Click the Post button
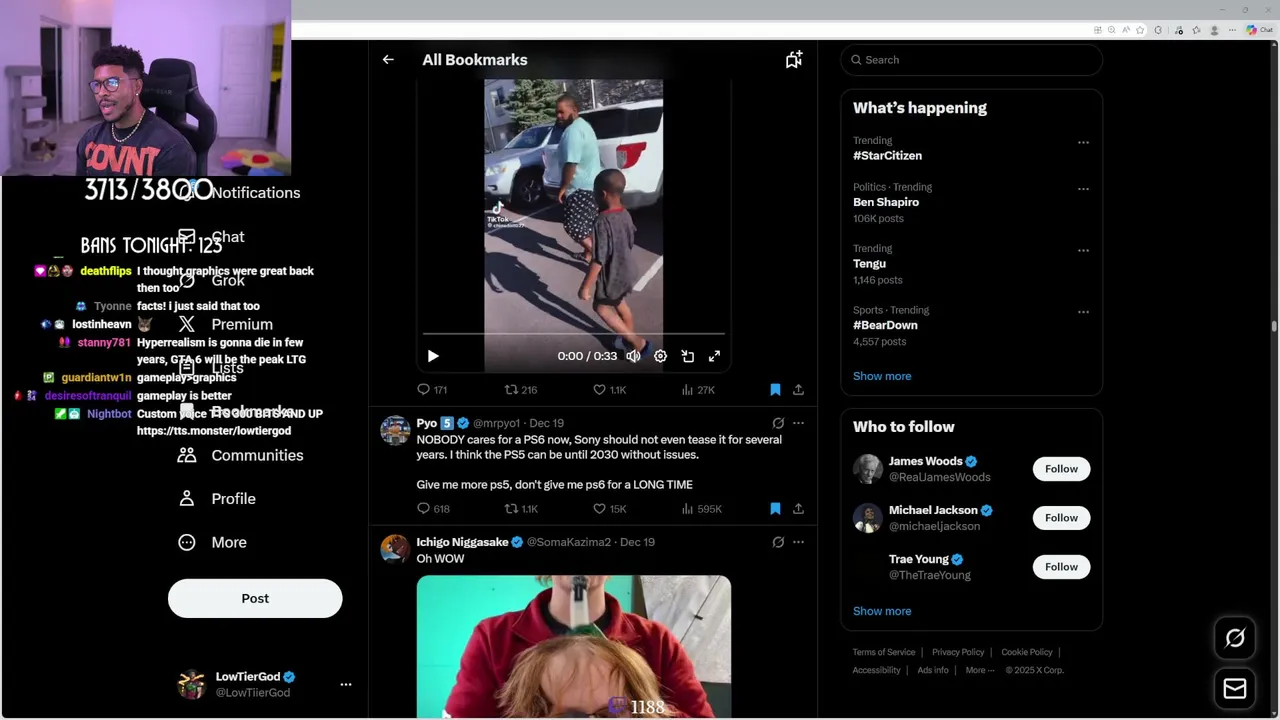The image size is (1280, 720). click(x=255, y=598)
